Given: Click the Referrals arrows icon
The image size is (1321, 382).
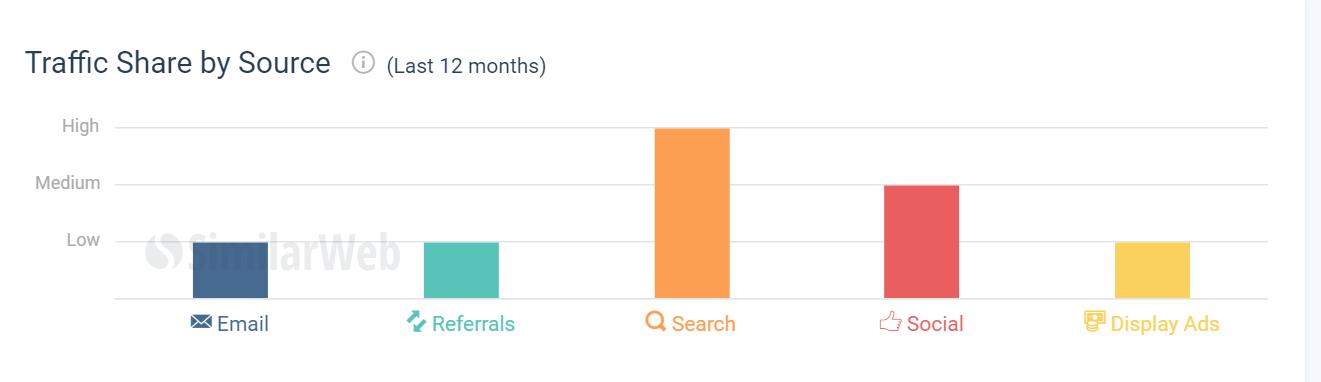Looking at the screenshot, I should [x=416, y=321].
